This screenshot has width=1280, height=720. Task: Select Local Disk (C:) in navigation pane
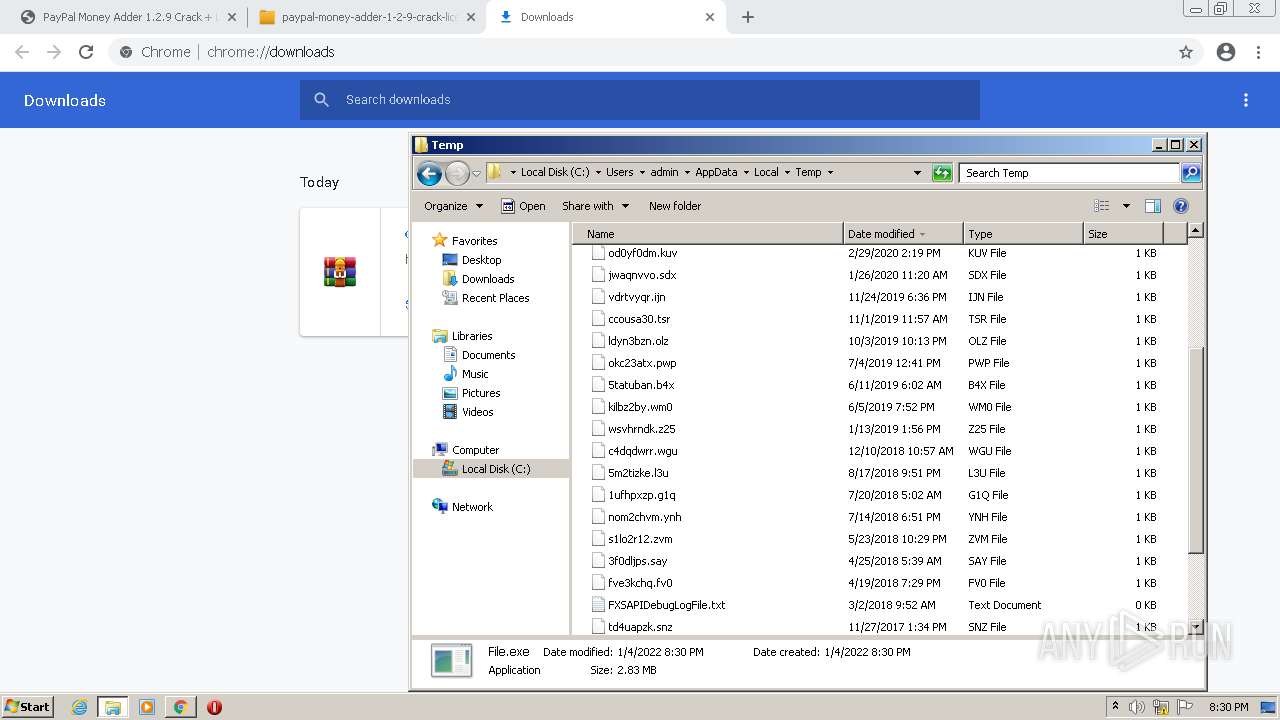tap(495, 469)
